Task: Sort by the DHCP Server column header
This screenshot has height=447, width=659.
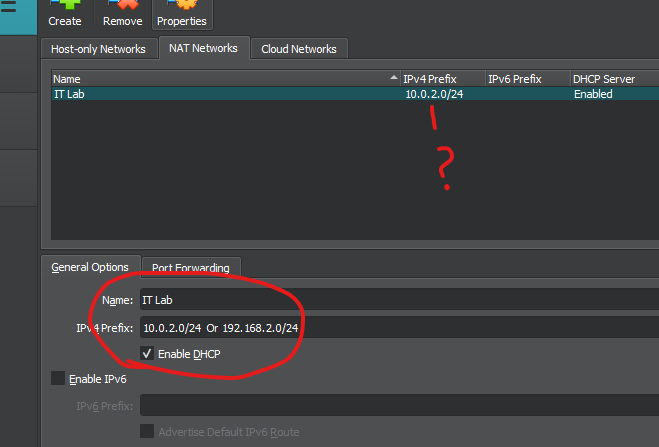Action: [612, 78]
